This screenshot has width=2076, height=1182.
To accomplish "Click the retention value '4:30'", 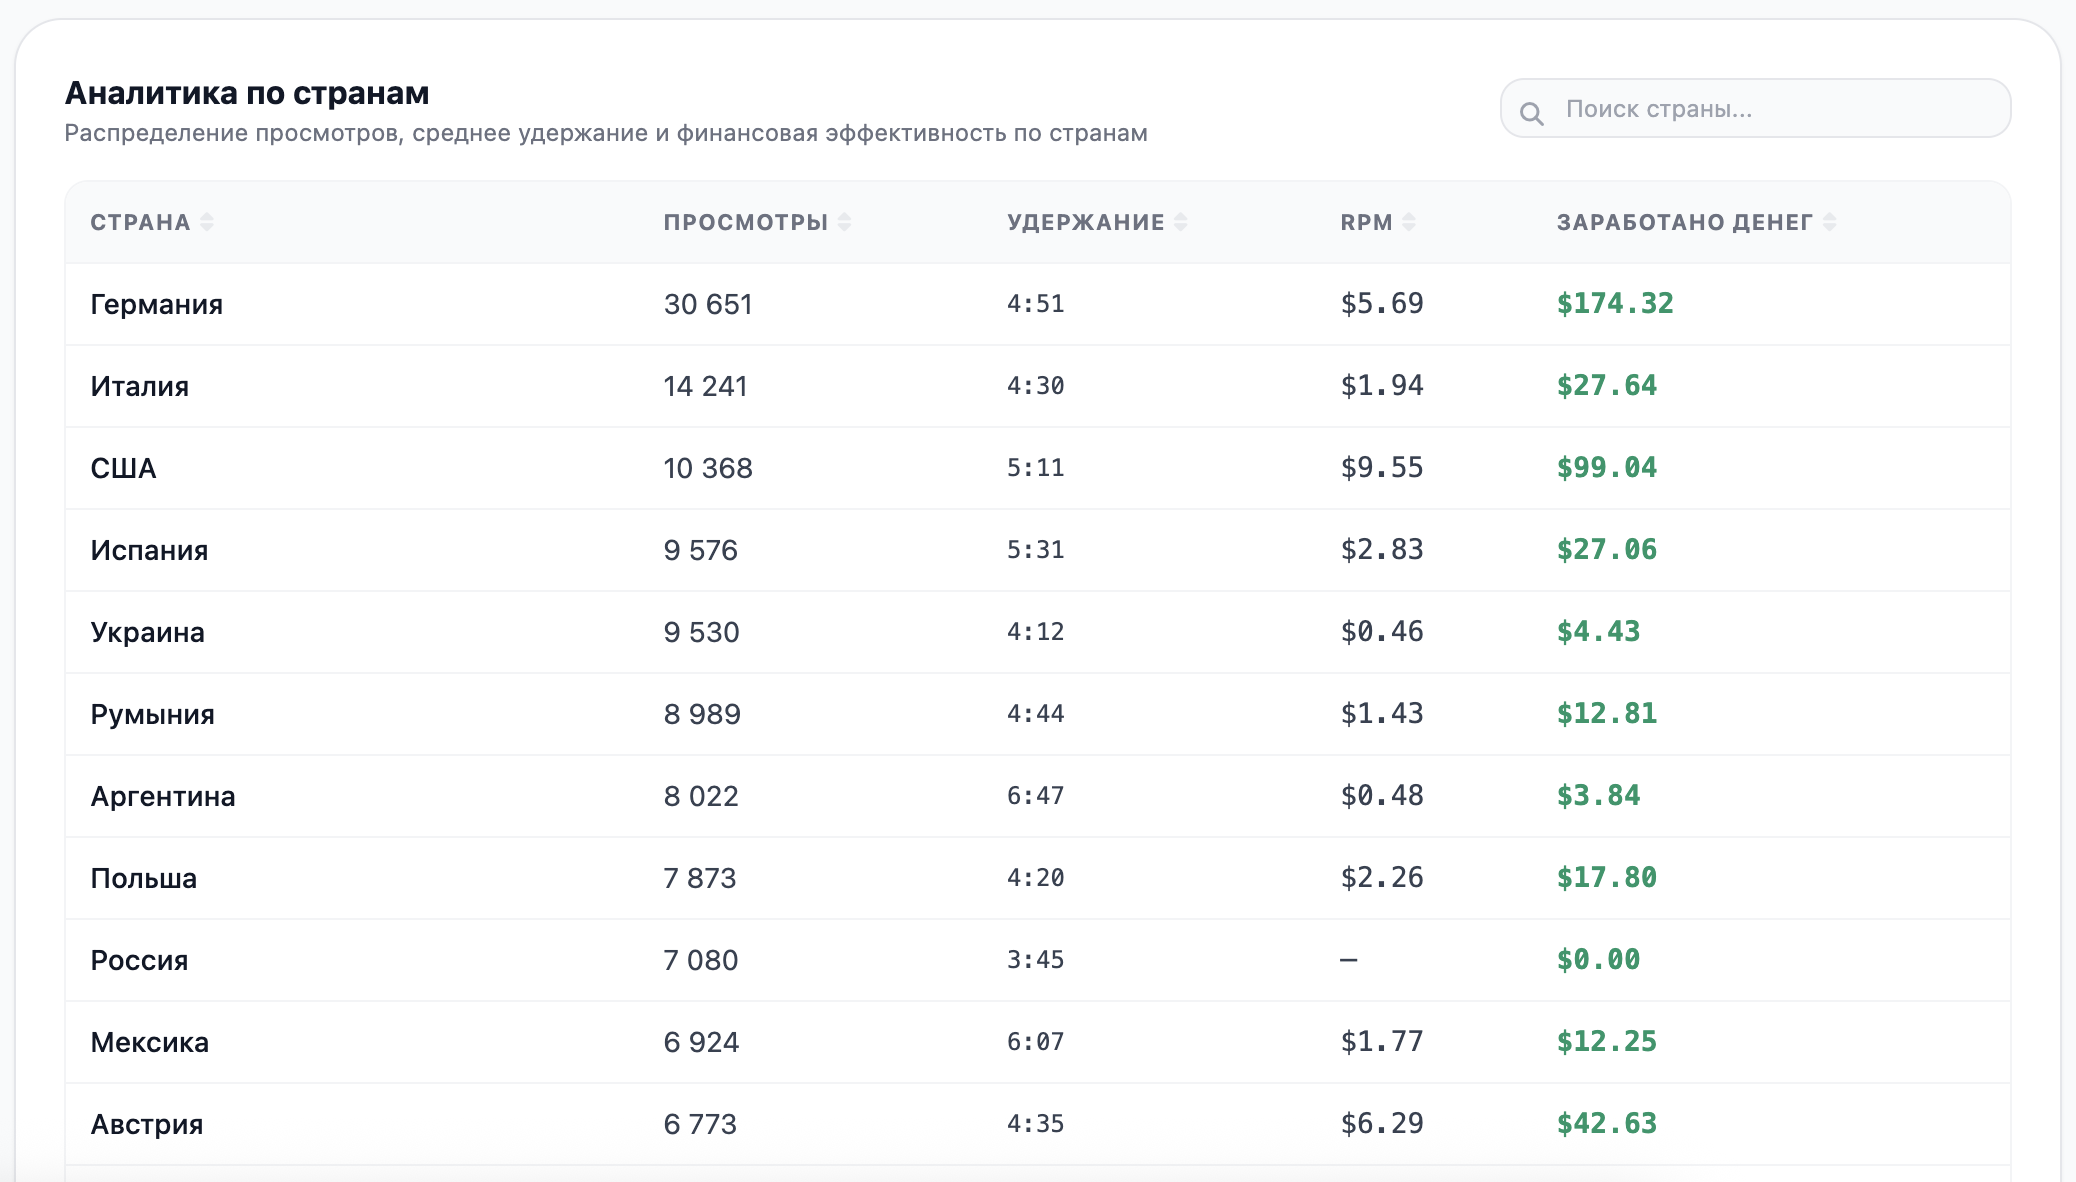I will pos(1035,386).
